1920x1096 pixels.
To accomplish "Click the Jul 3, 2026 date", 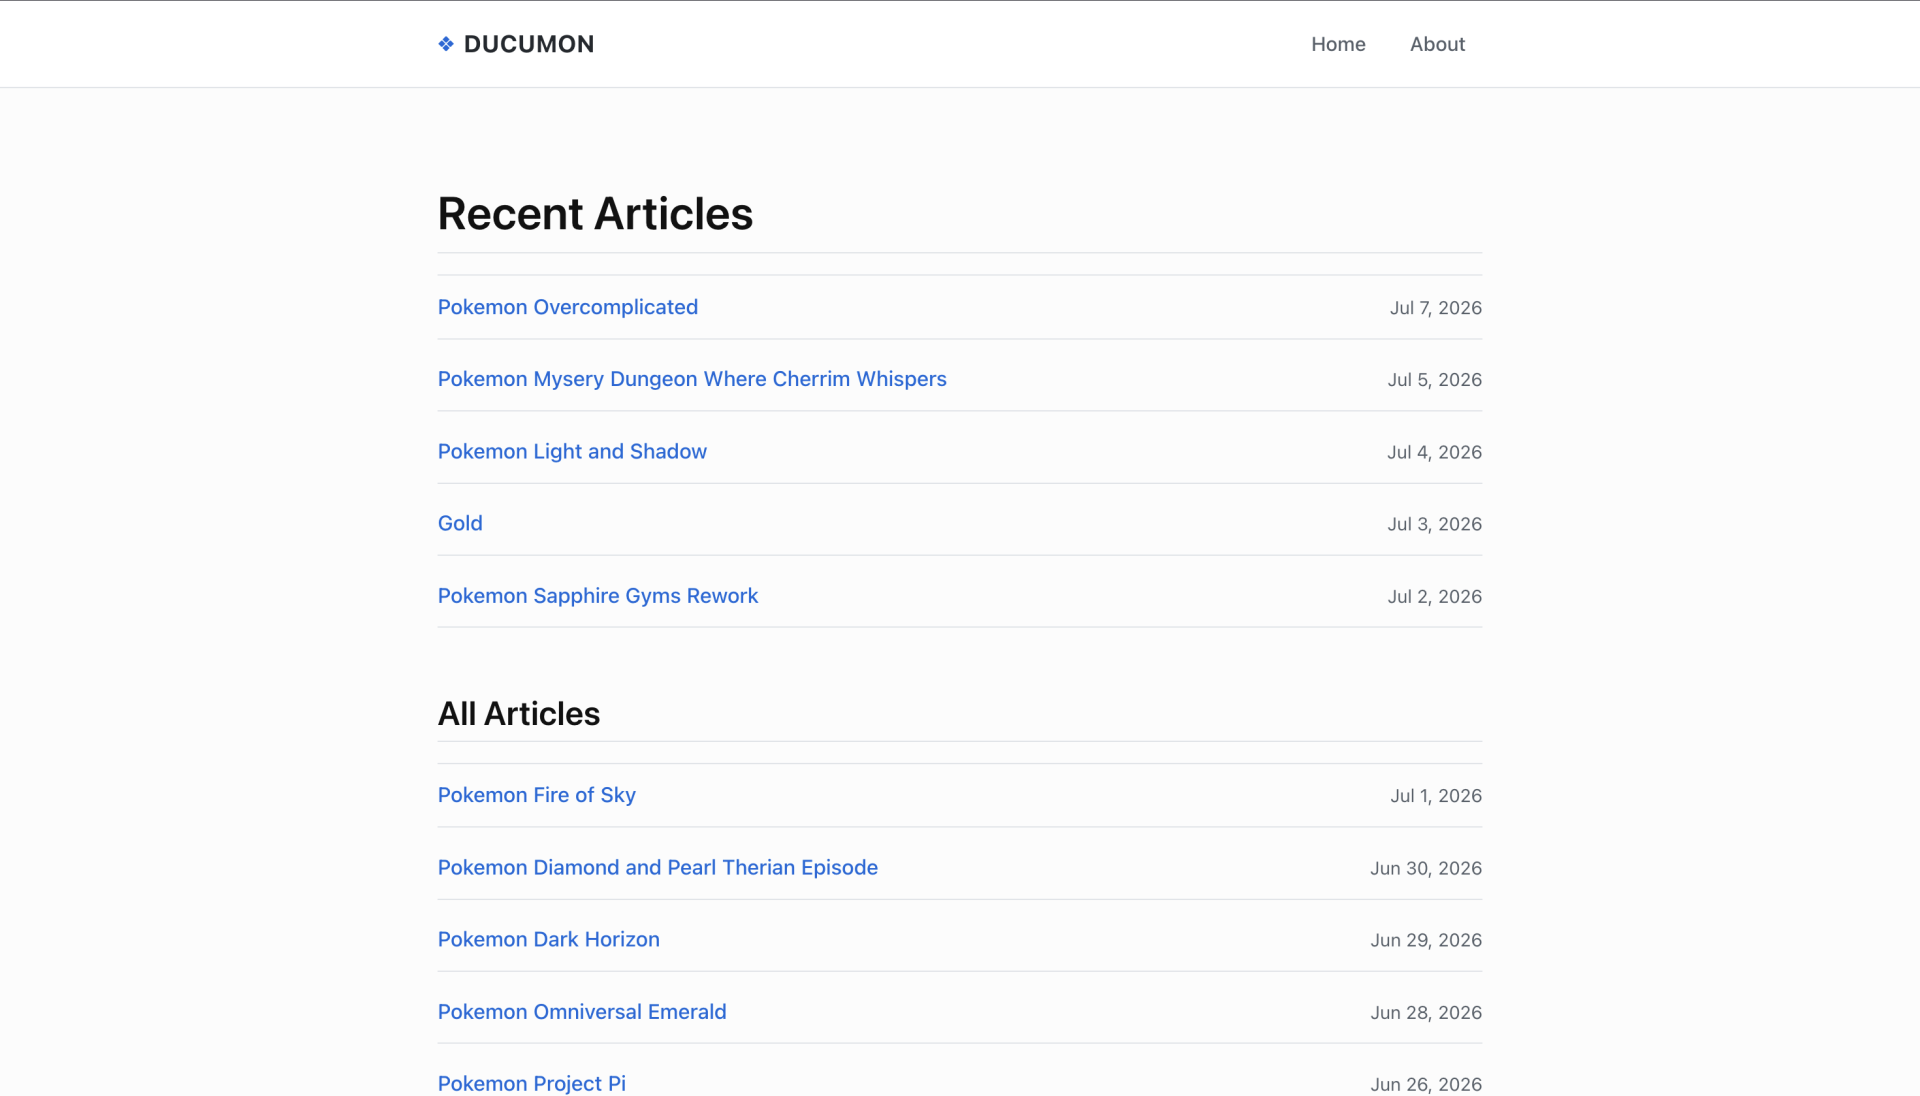I will pyautogui.click(x=1435, y=524).
